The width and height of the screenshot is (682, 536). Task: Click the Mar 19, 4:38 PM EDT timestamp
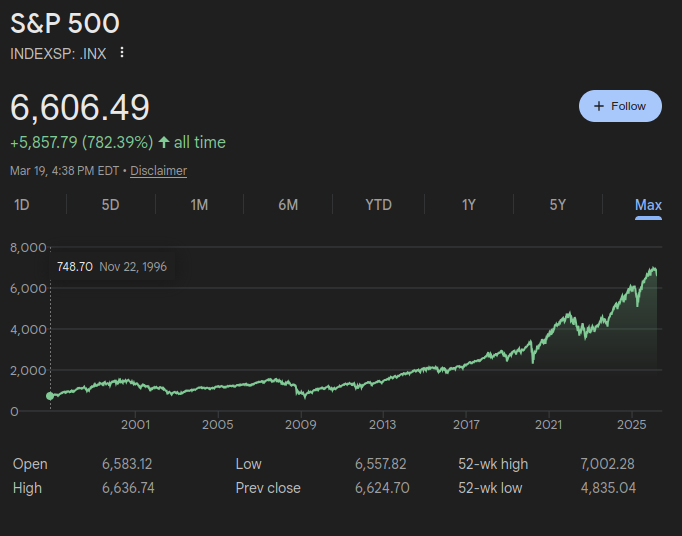click(64, 171)
